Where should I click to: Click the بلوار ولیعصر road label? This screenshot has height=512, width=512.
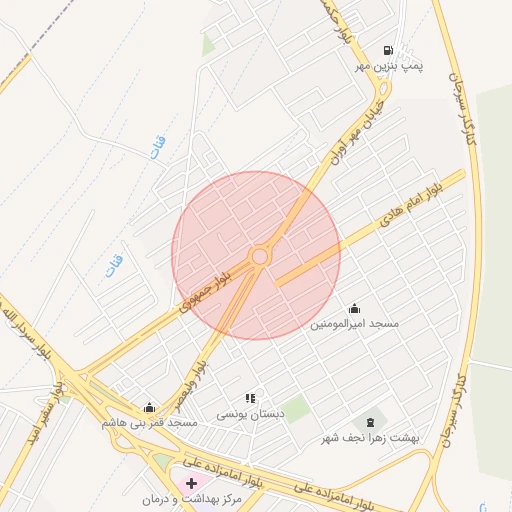(x=192, y=387)
